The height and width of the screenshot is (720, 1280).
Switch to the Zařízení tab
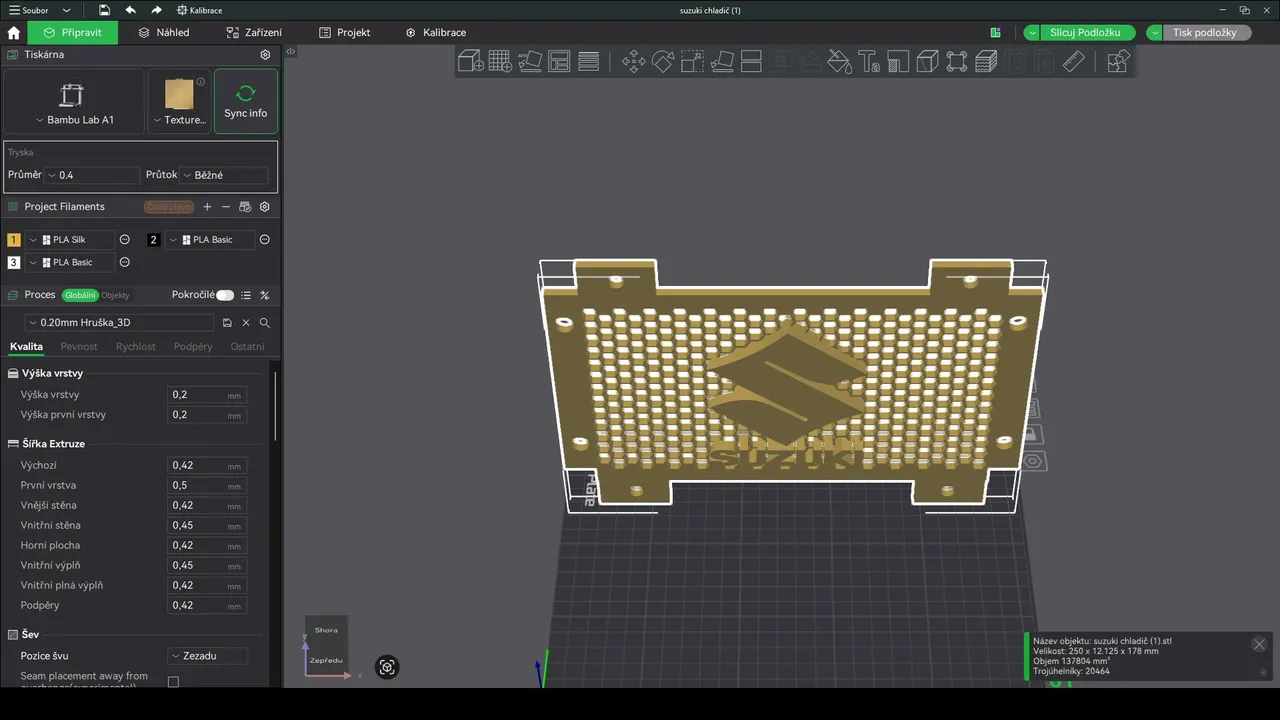pos(254,32)
